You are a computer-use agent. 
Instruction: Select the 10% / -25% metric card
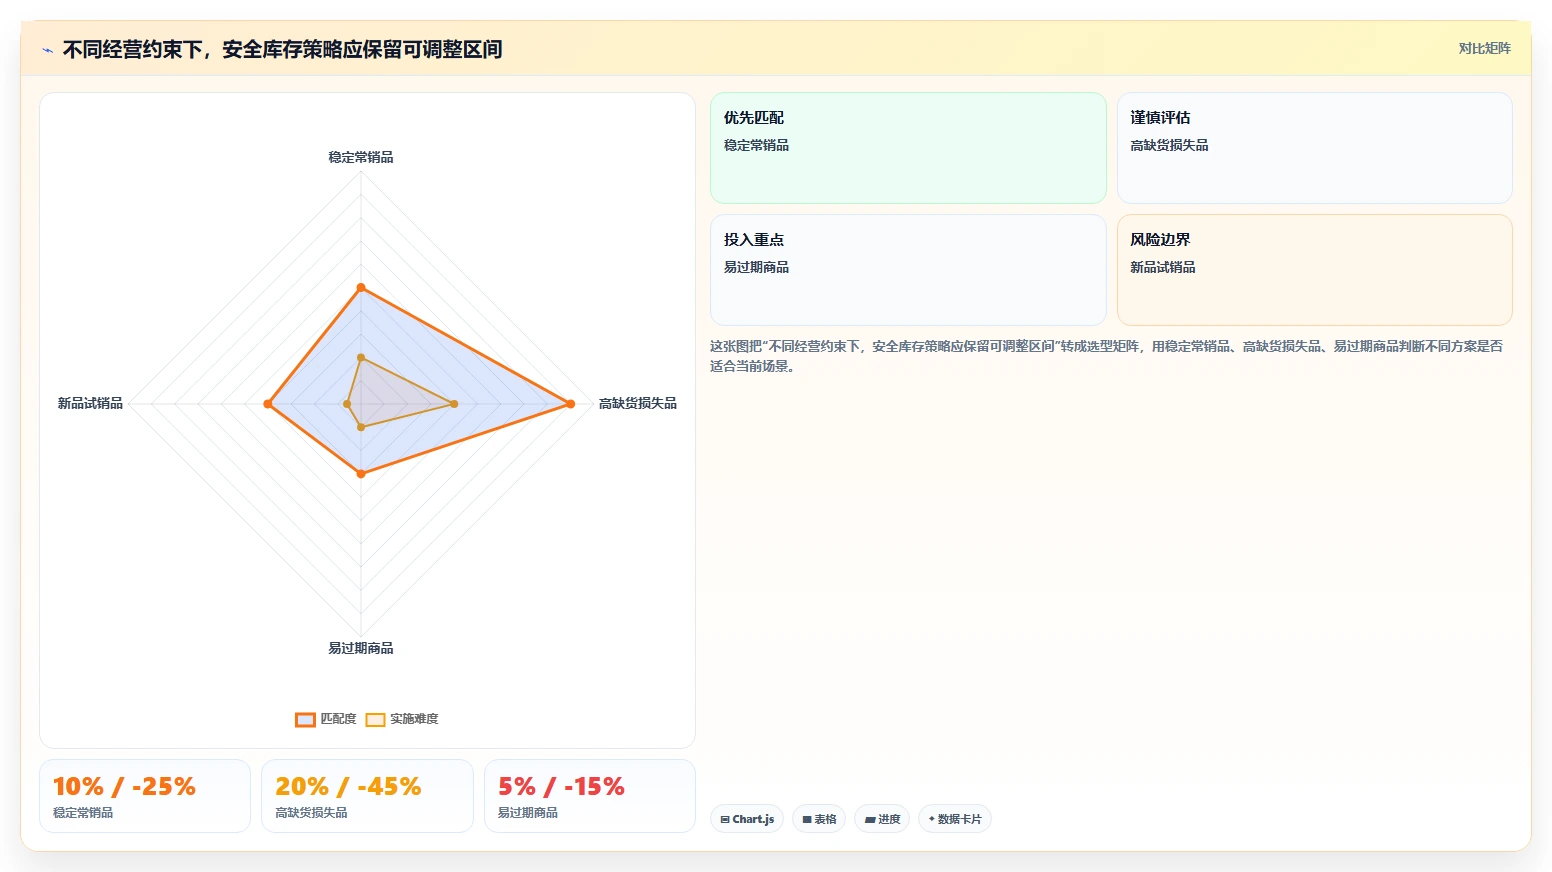pos(145,796)
